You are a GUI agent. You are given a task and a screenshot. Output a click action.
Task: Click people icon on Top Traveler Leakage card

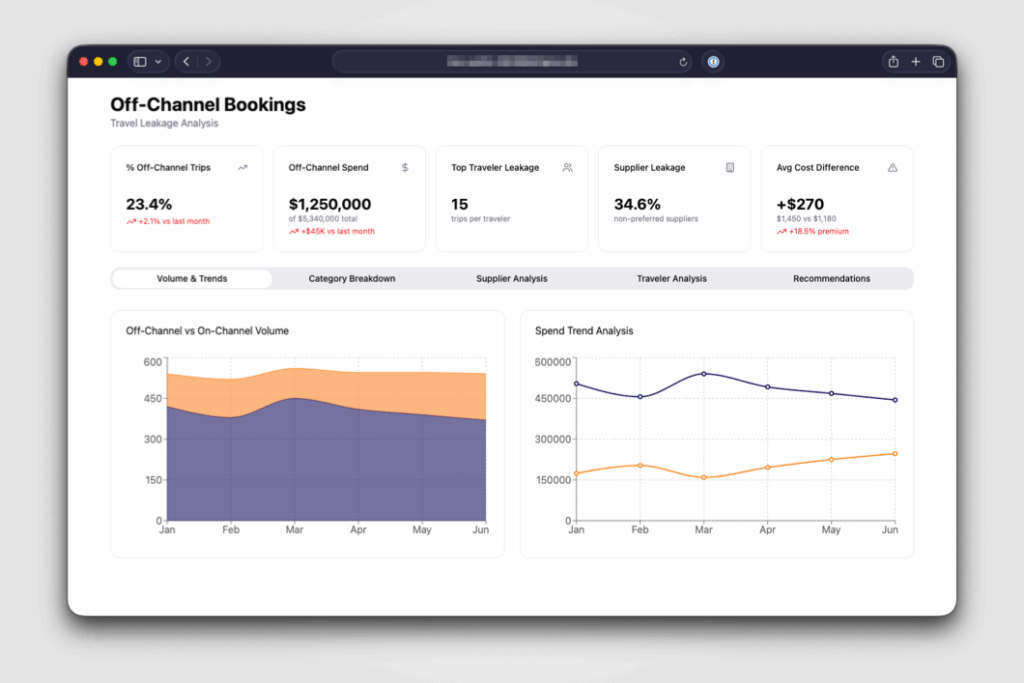[x=568, y=168]
